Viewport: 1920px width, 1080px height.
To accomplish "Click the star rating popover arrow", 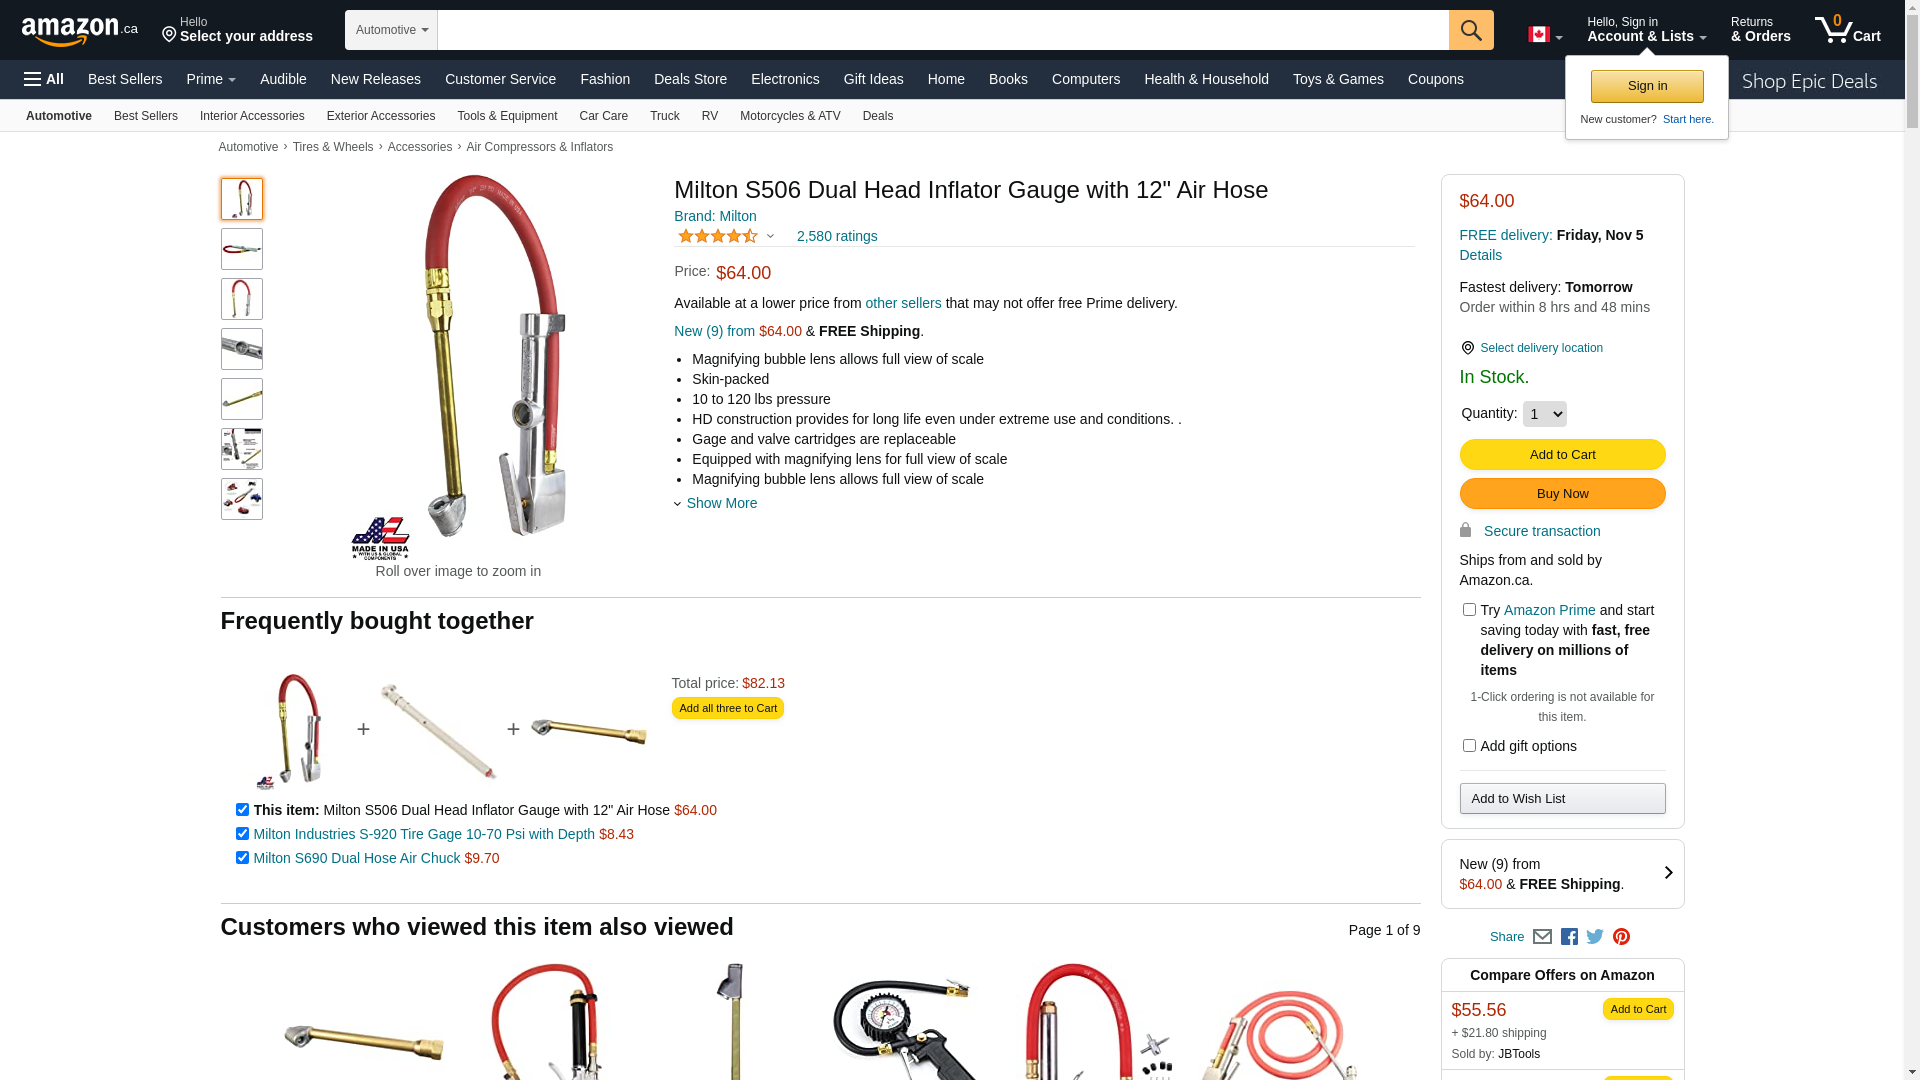I will (x=770, y=237).
